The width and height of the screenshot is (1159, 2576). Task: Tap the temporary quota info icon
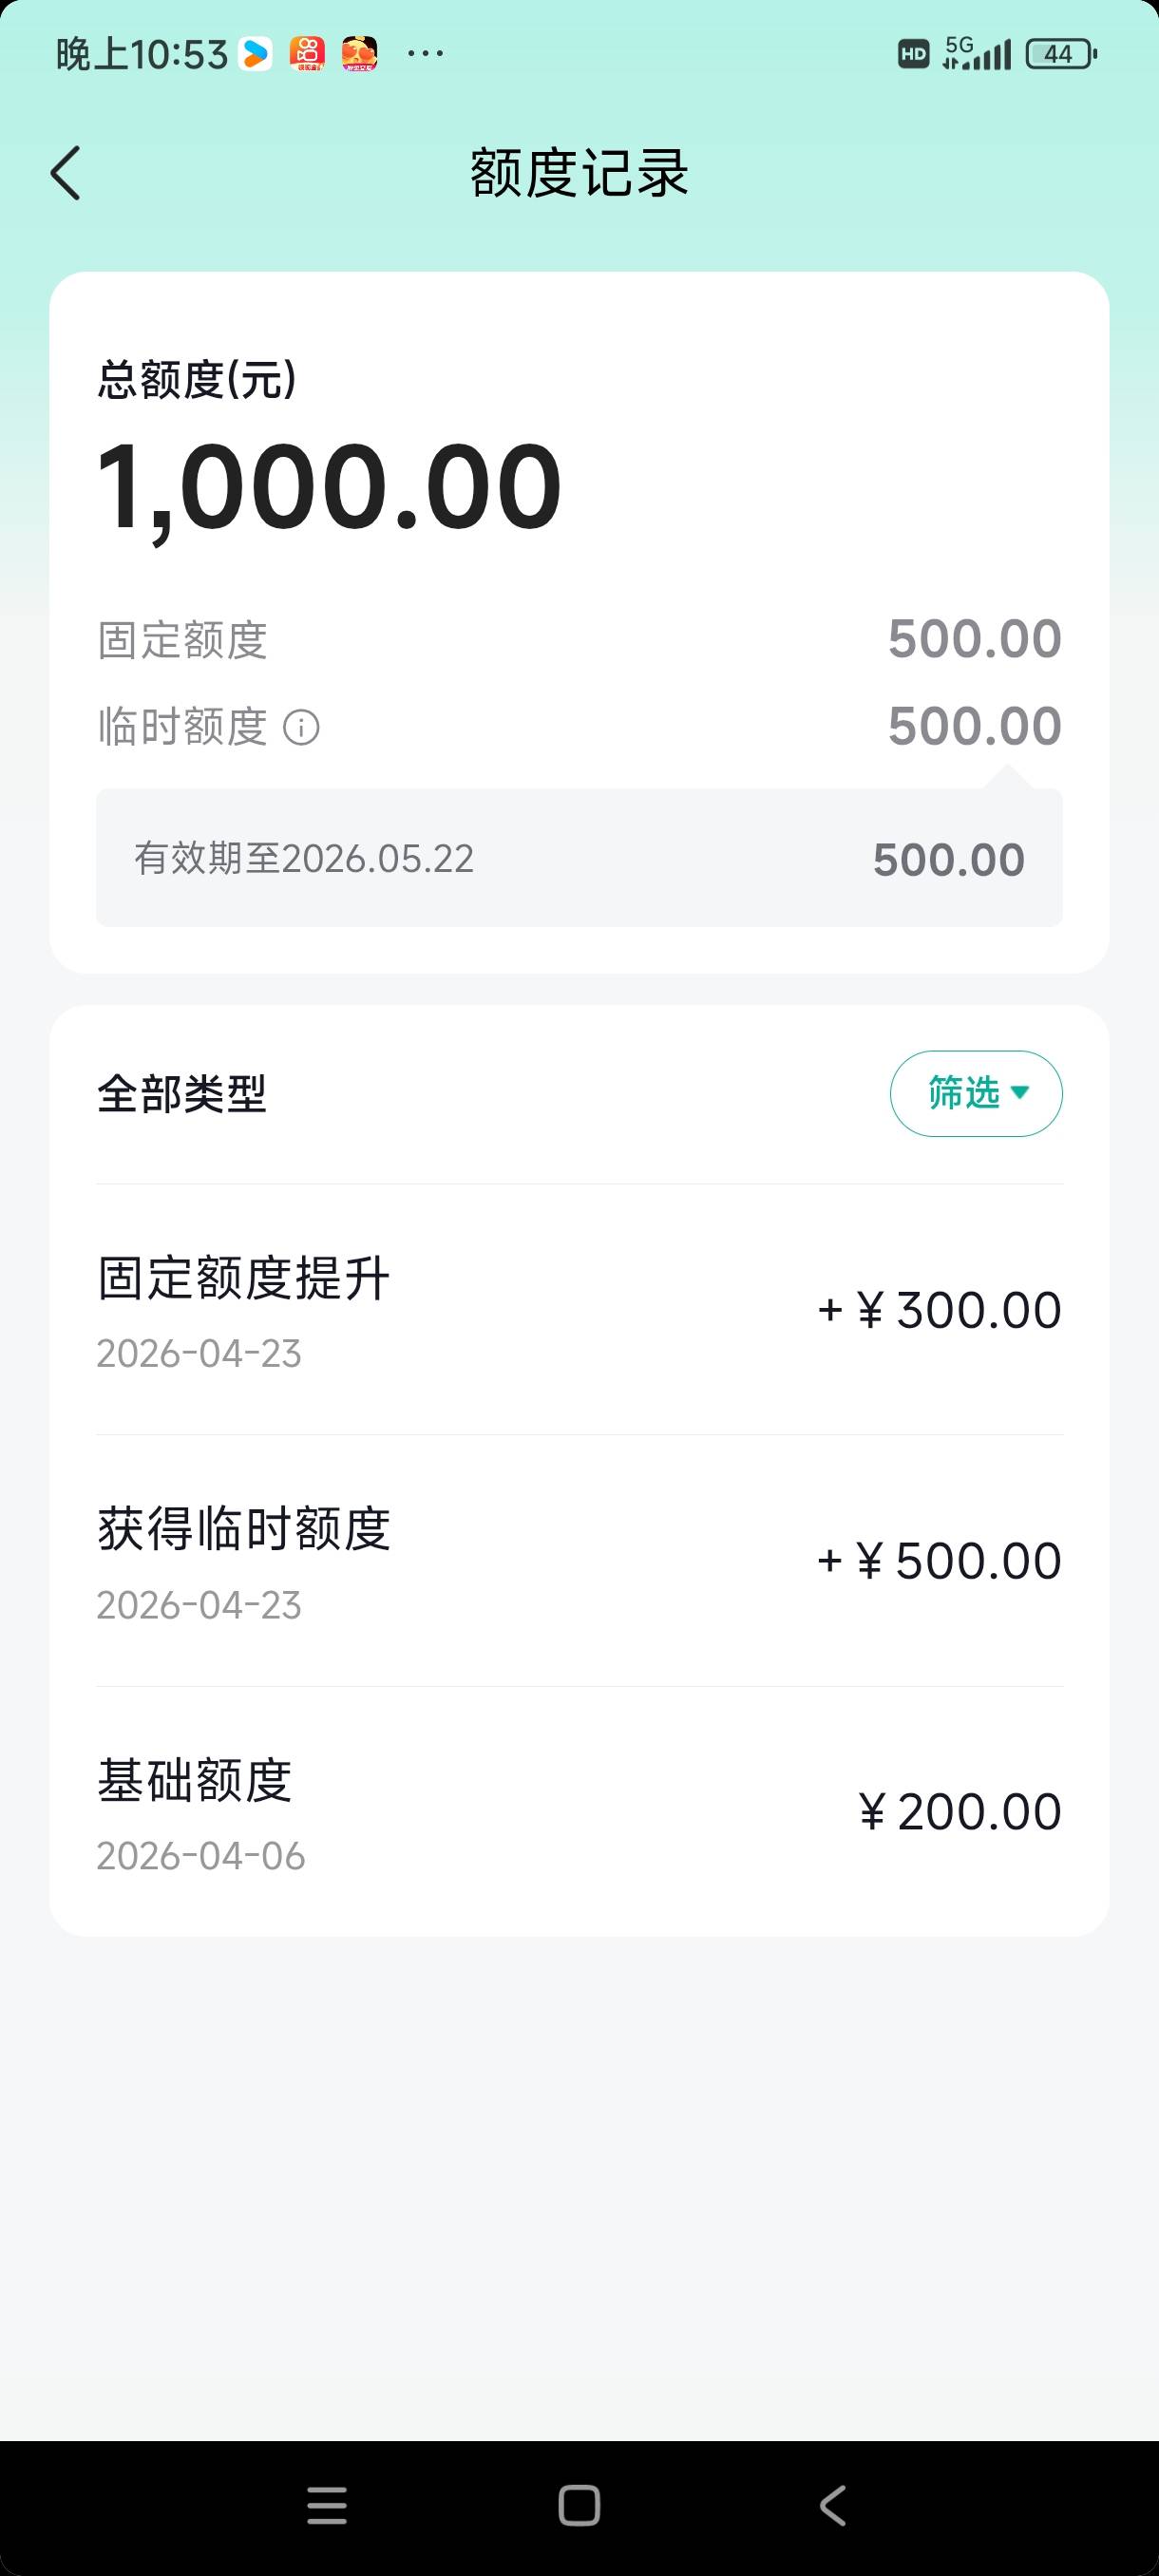[x=301, y=727]
